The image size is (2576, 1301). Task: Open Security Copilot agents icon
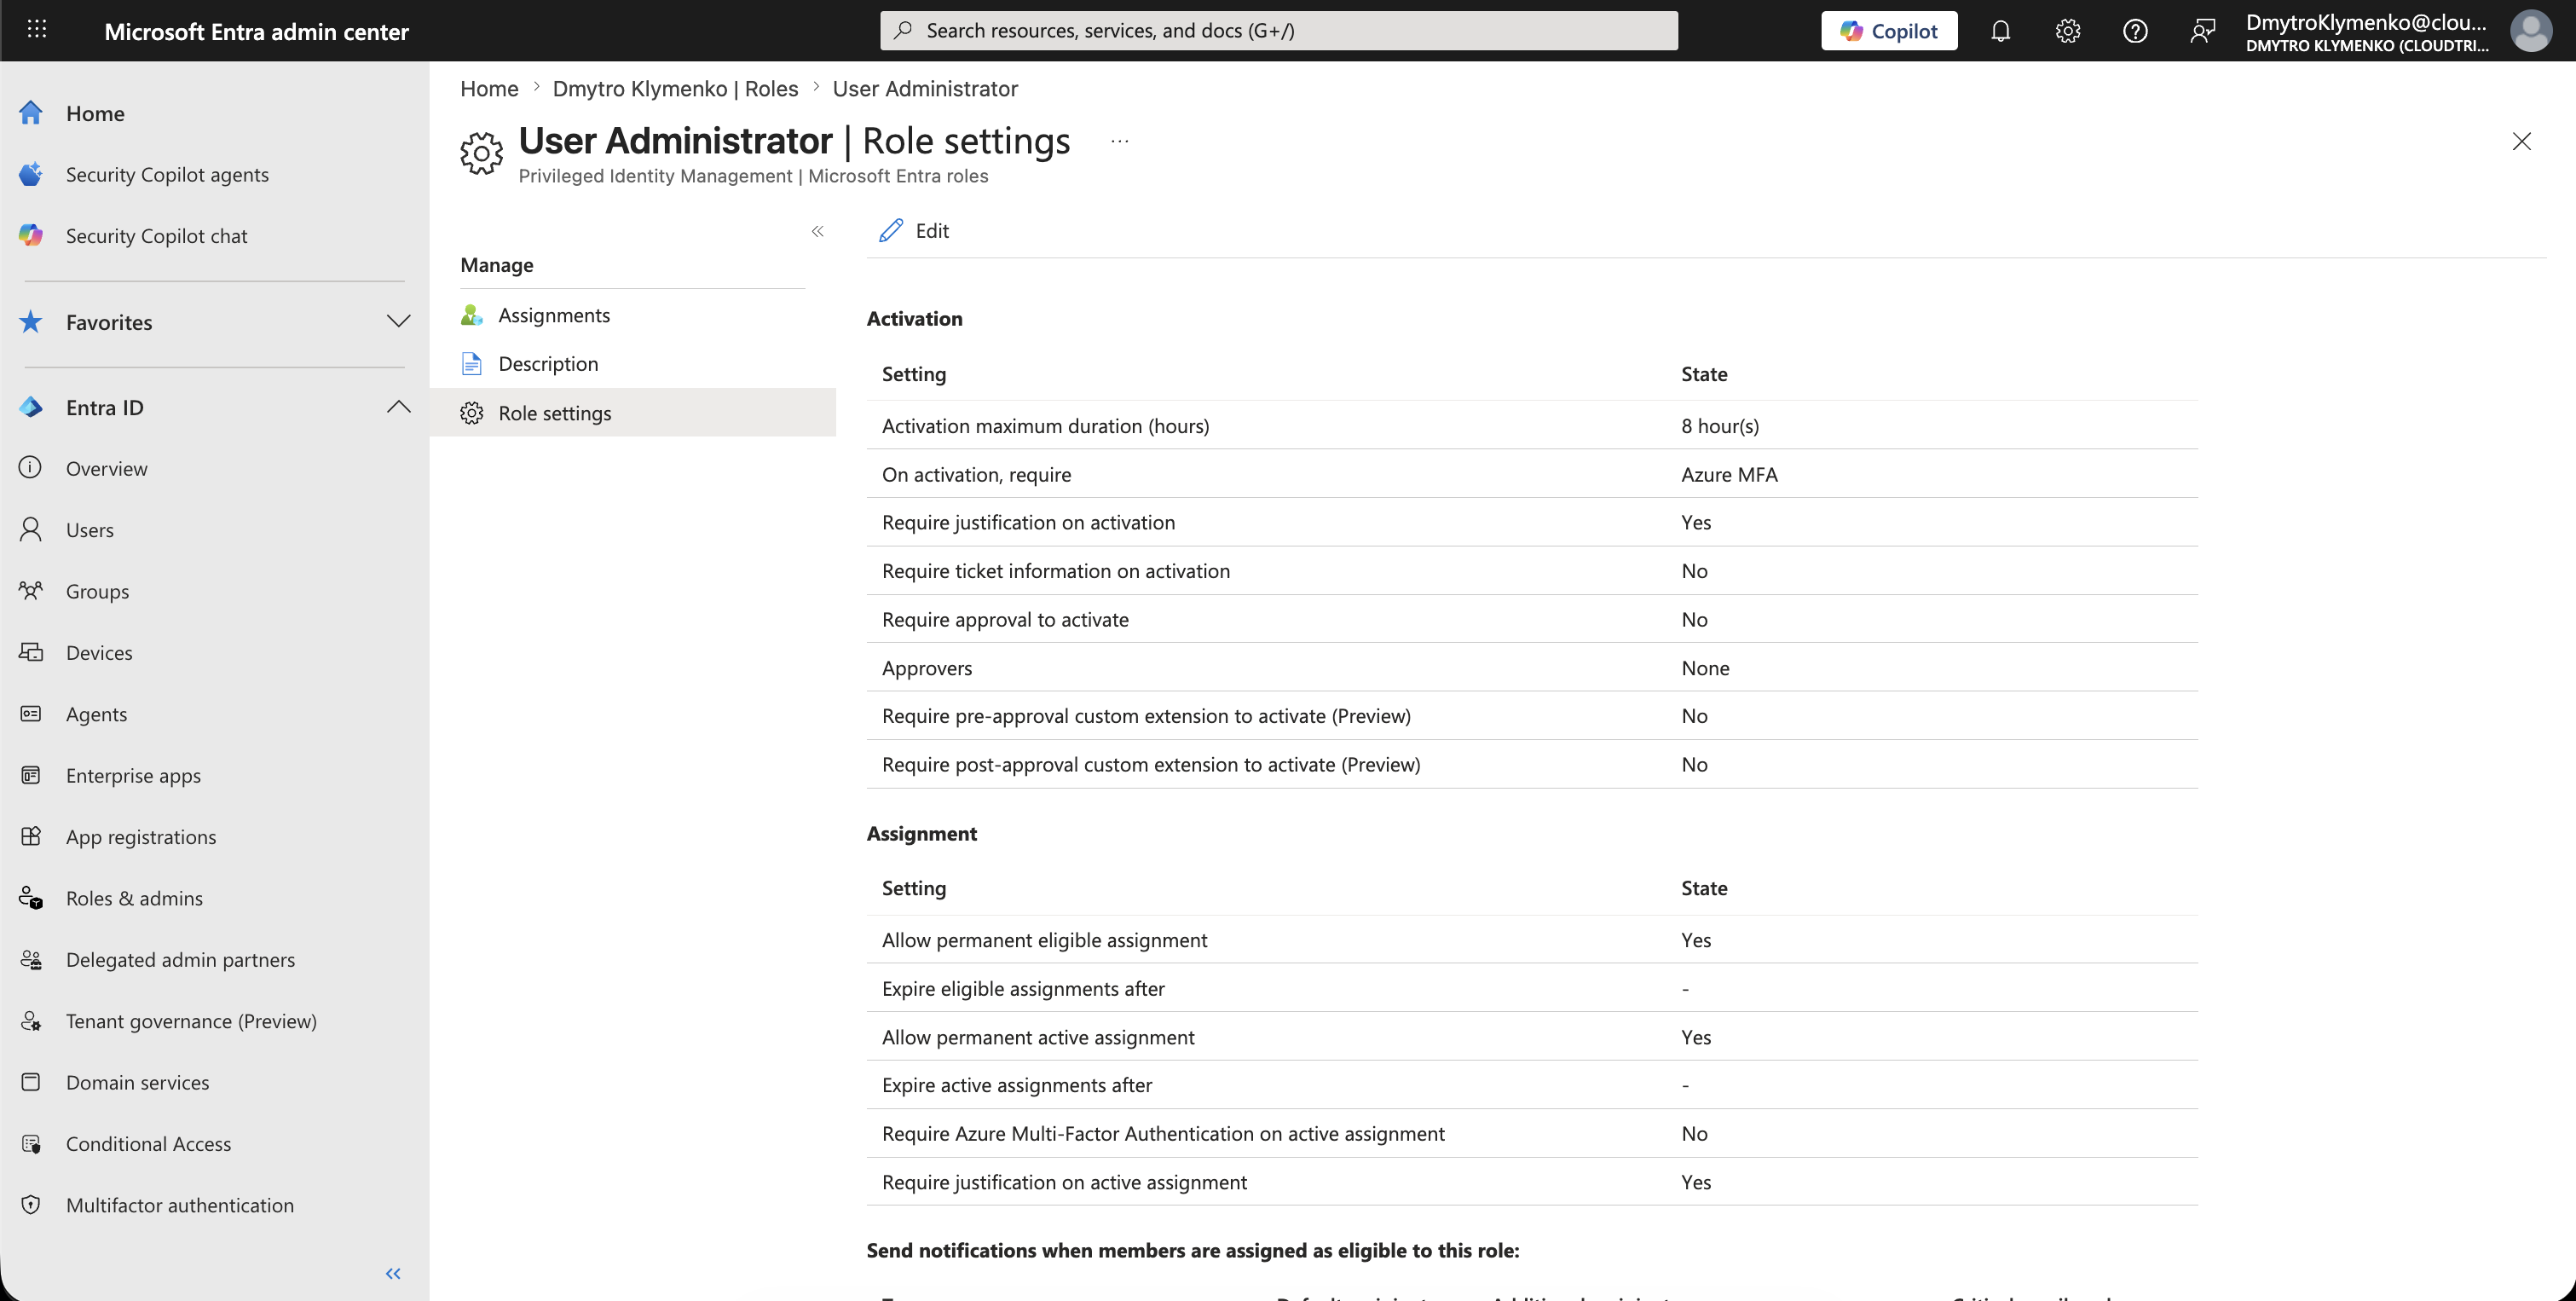coord(31,174)
